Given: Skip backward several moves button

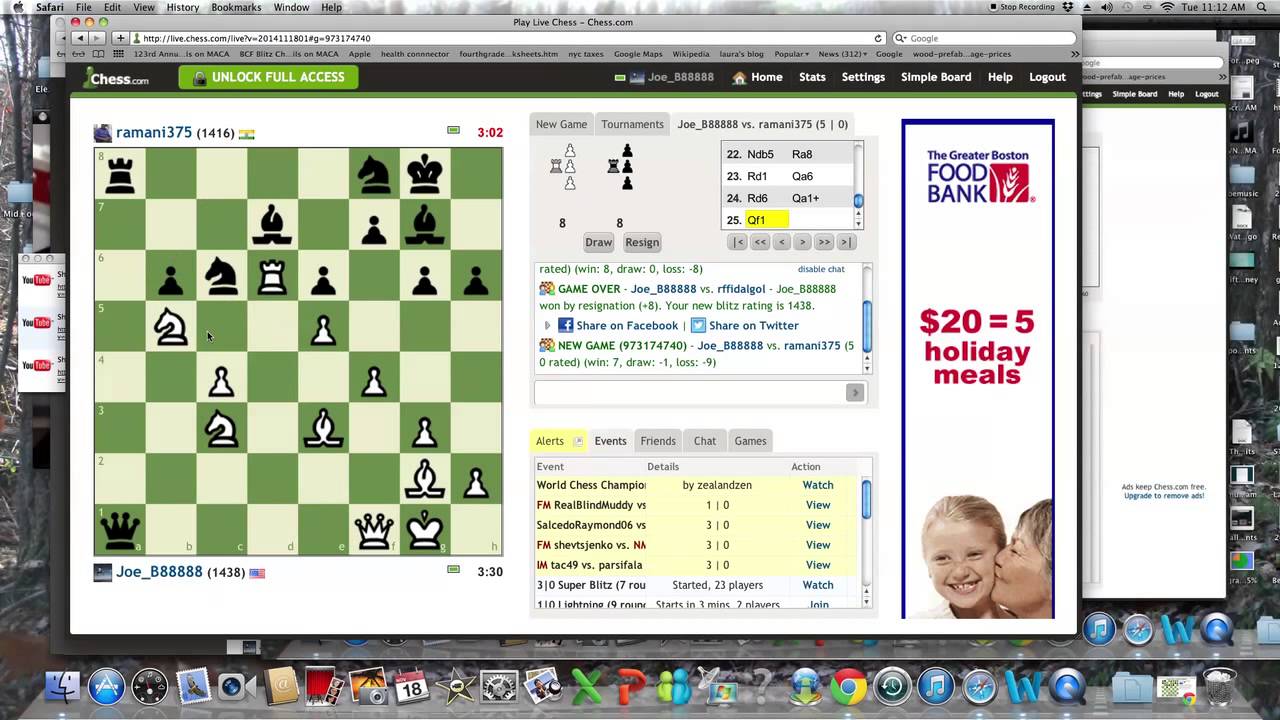Looking at the screenshot, I should click(760, 242).
